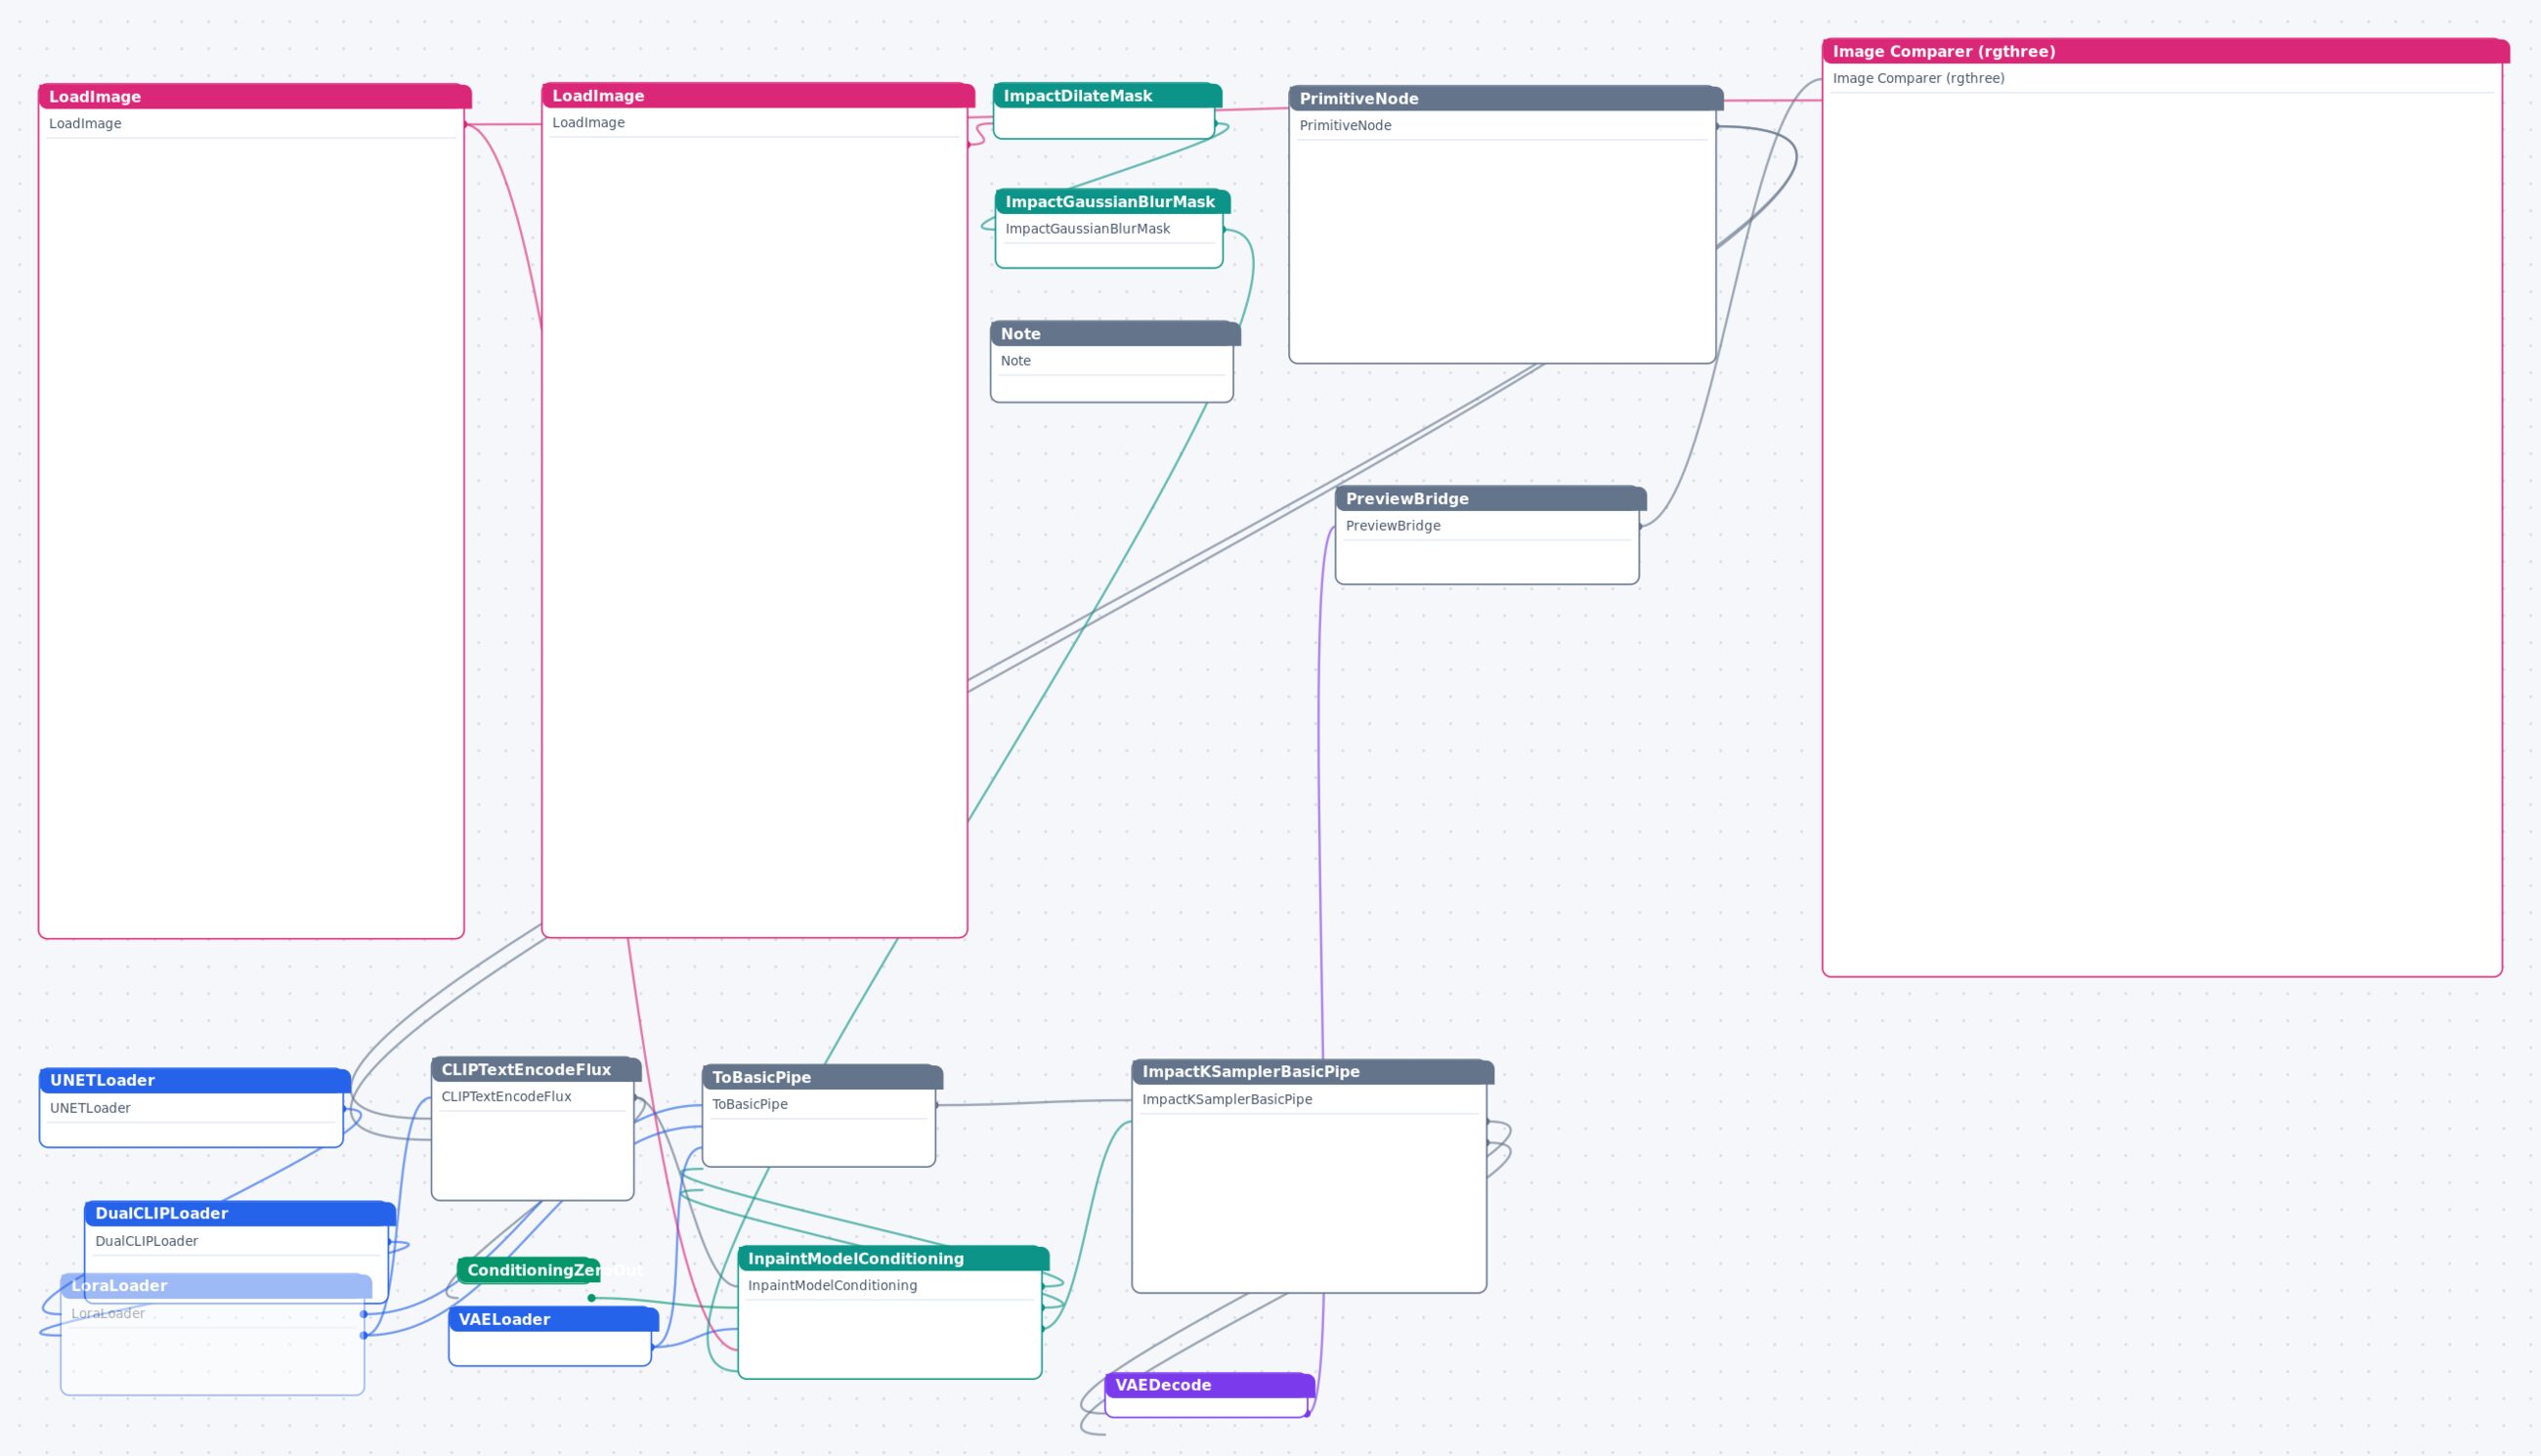
Task: Click the 'CLIPTextEncodeFlux' body label text
Action: 506,1096
